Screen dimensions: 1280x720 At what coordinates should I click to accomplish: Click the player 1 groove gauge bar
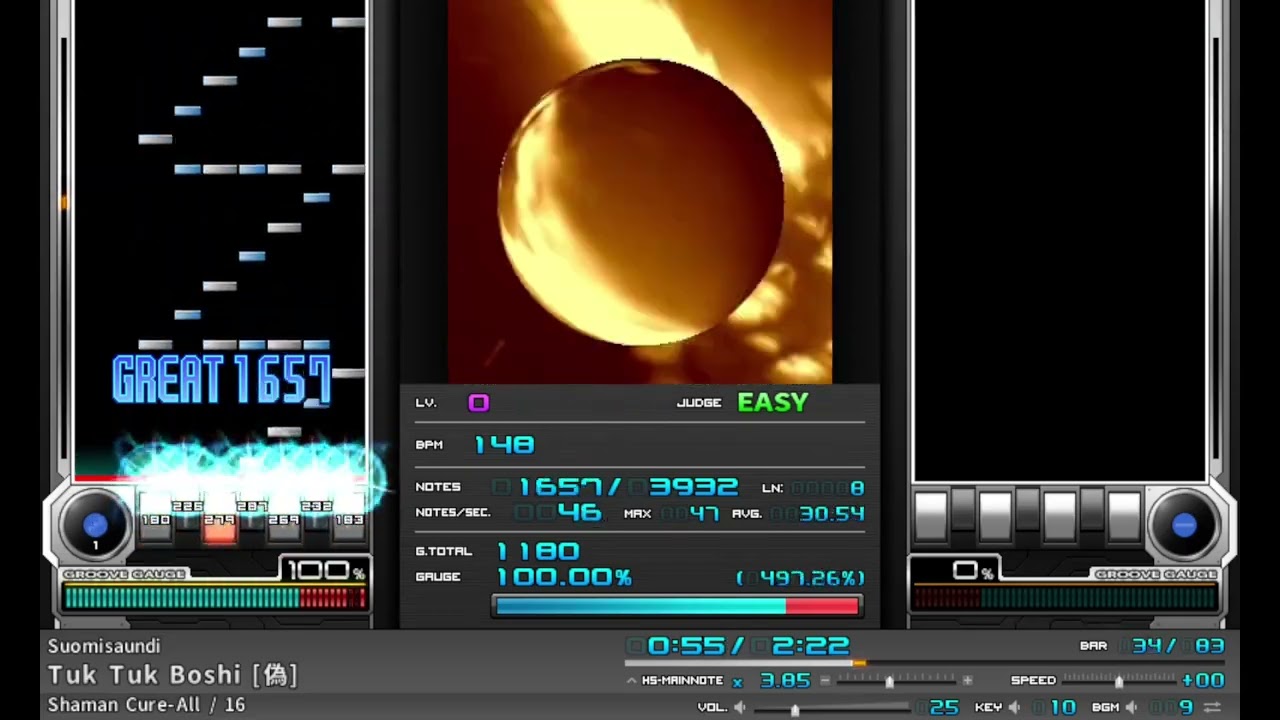point(214,598)
